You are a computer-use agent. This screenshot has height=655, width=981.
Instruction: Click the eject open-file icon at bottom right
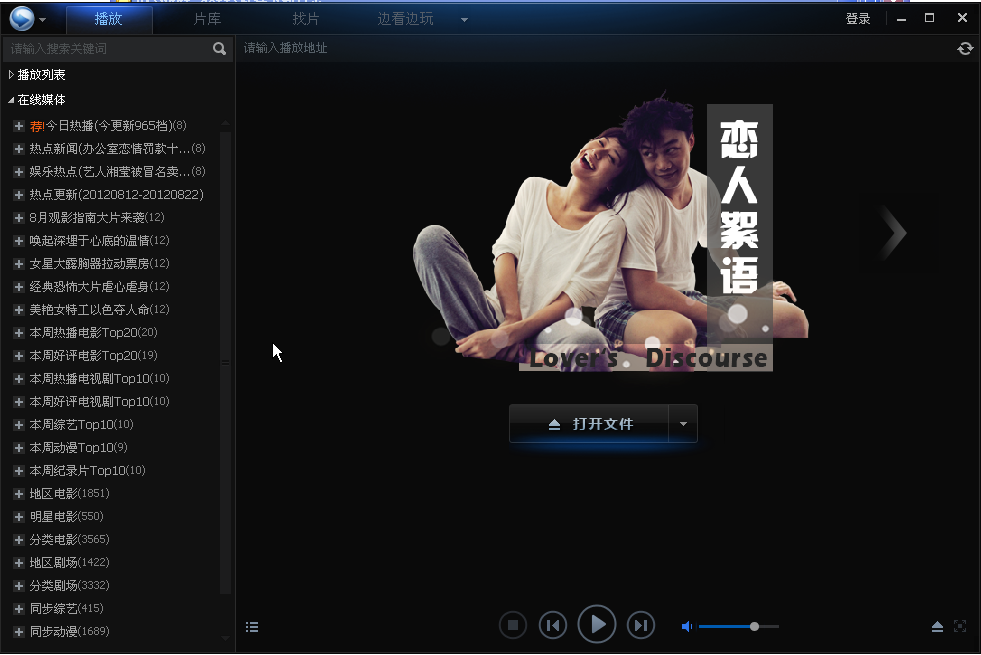pyautogui.click(x=937, y=626)
